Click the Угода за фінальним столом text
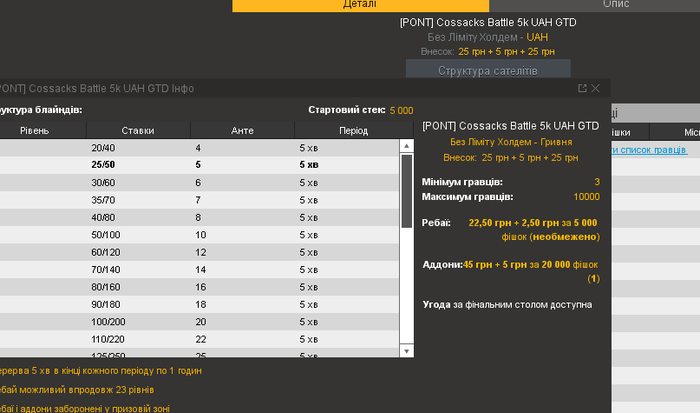This screenshot has width=700, height=413. (507, 305)
